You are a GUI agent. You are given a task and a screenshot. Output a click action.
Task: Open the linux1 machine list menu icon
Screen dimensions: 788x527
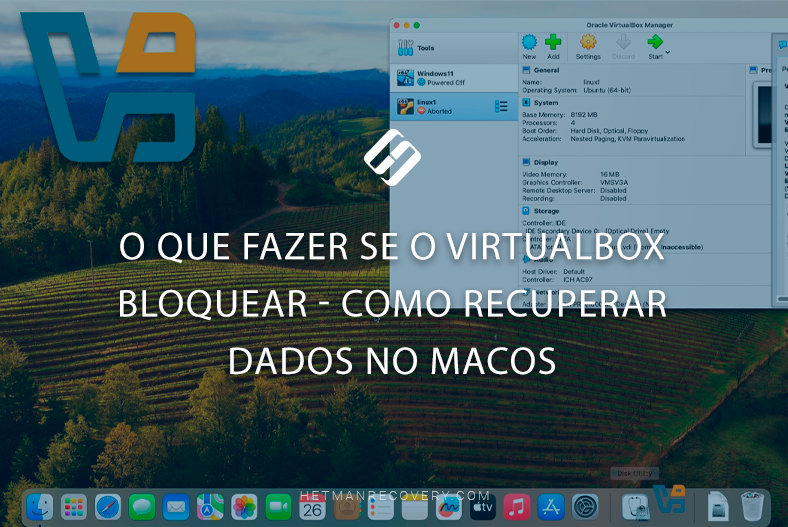(501, 107)
